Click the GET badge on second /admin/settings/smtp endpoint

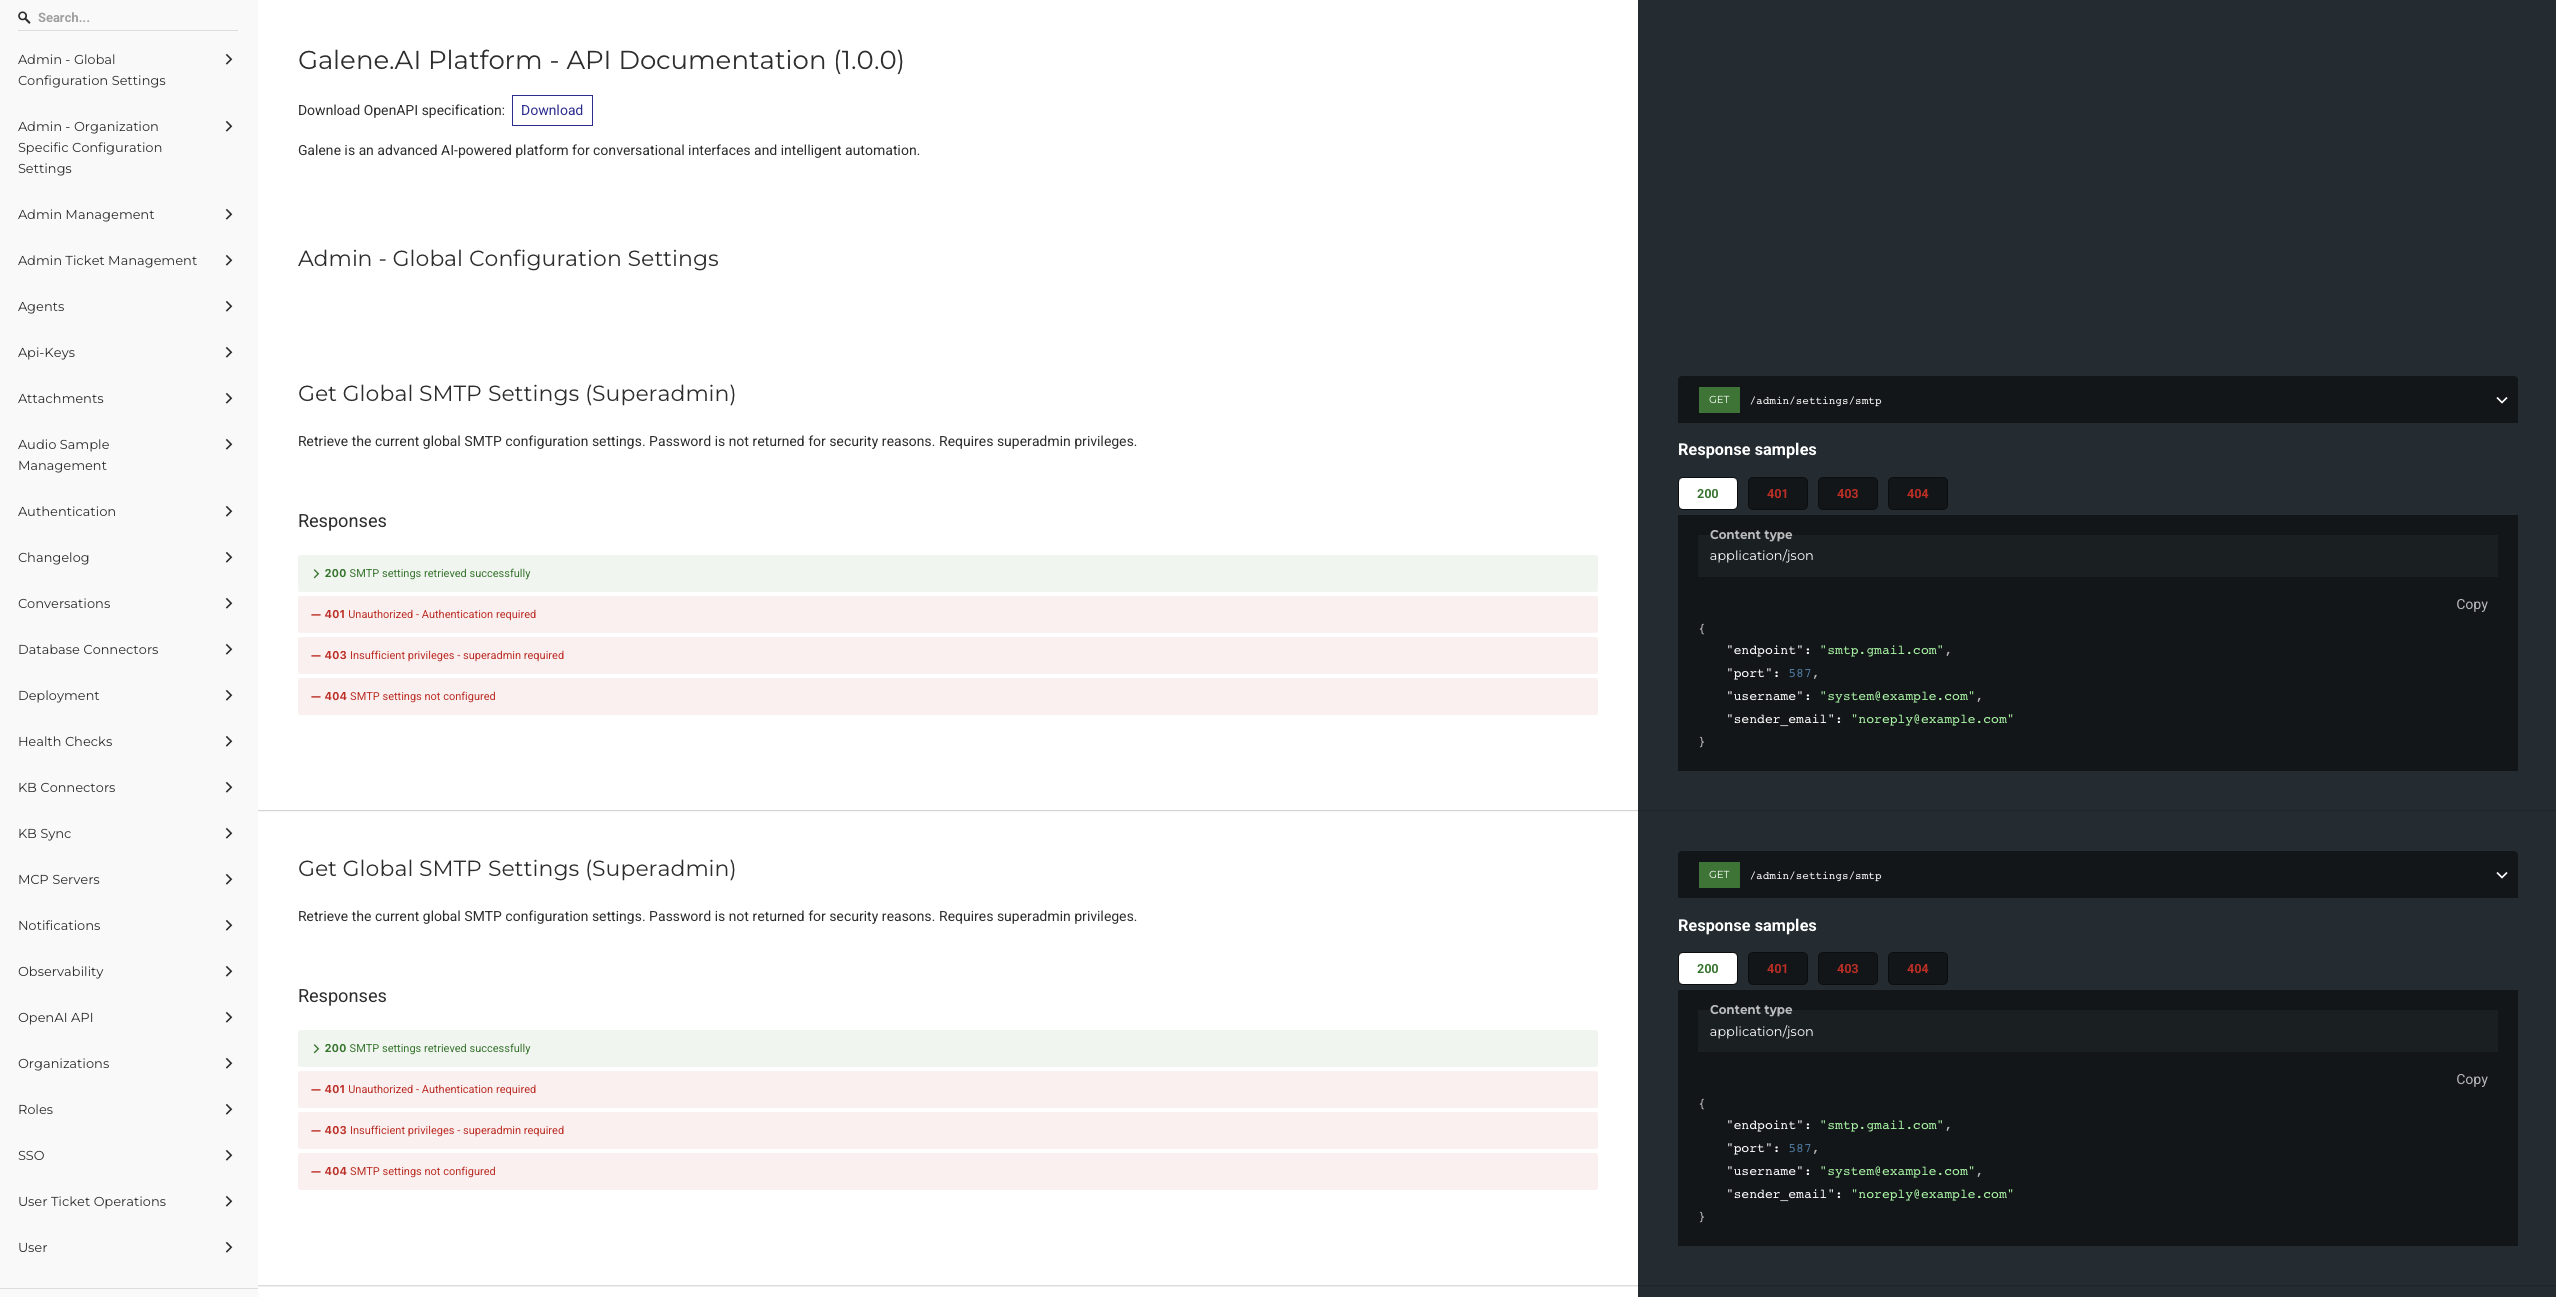(x=1718, y=874)
